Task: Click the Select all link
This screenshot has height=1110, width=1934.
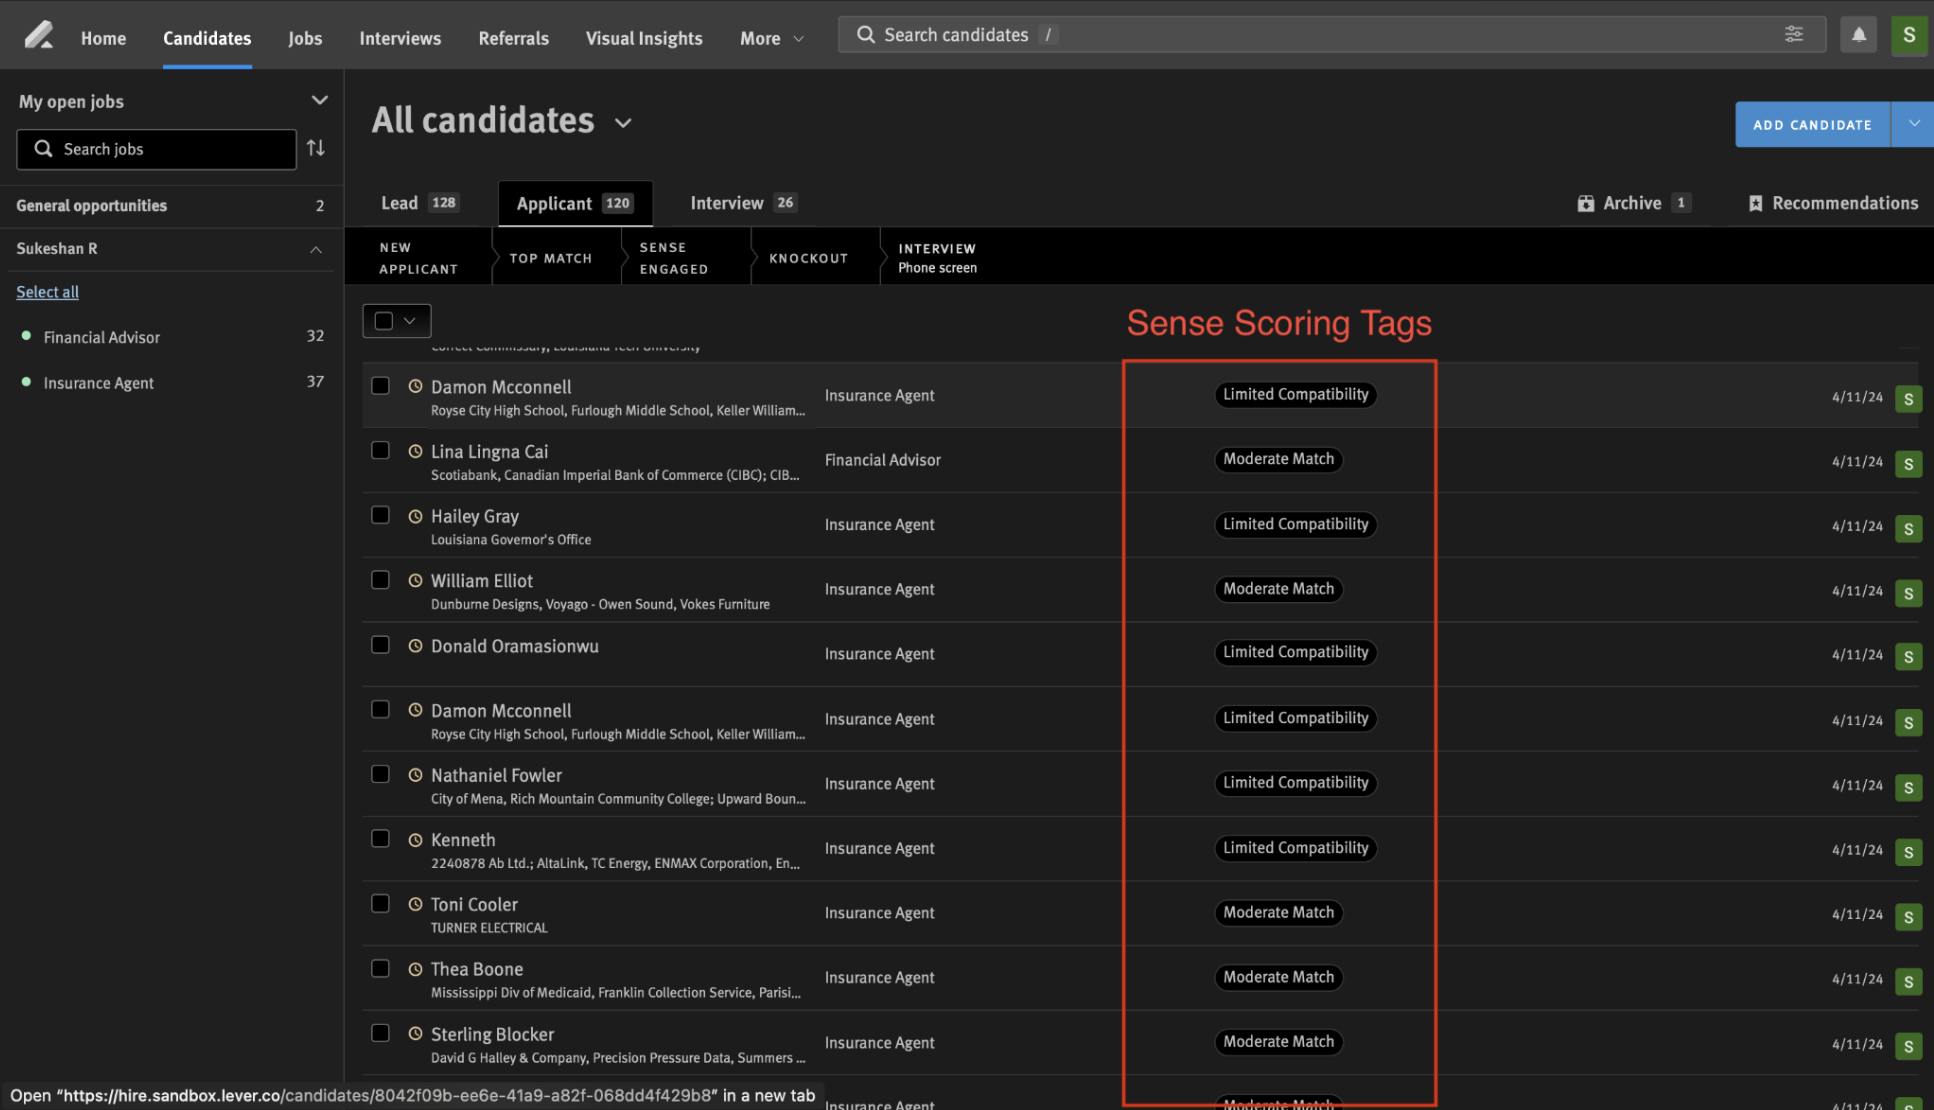Action: [47, 292]
